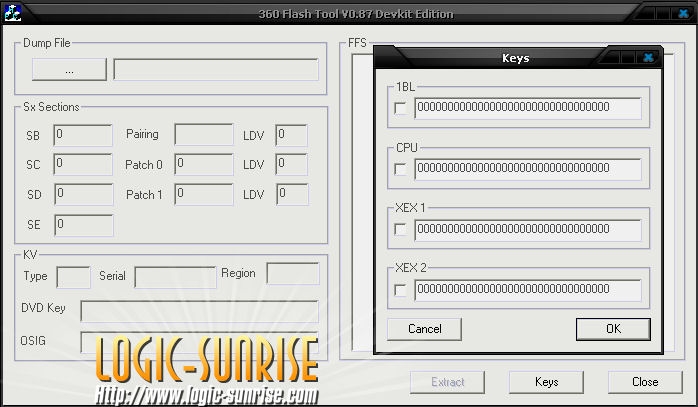
Task: Click the DVD Key field
Action: point(199,311)
